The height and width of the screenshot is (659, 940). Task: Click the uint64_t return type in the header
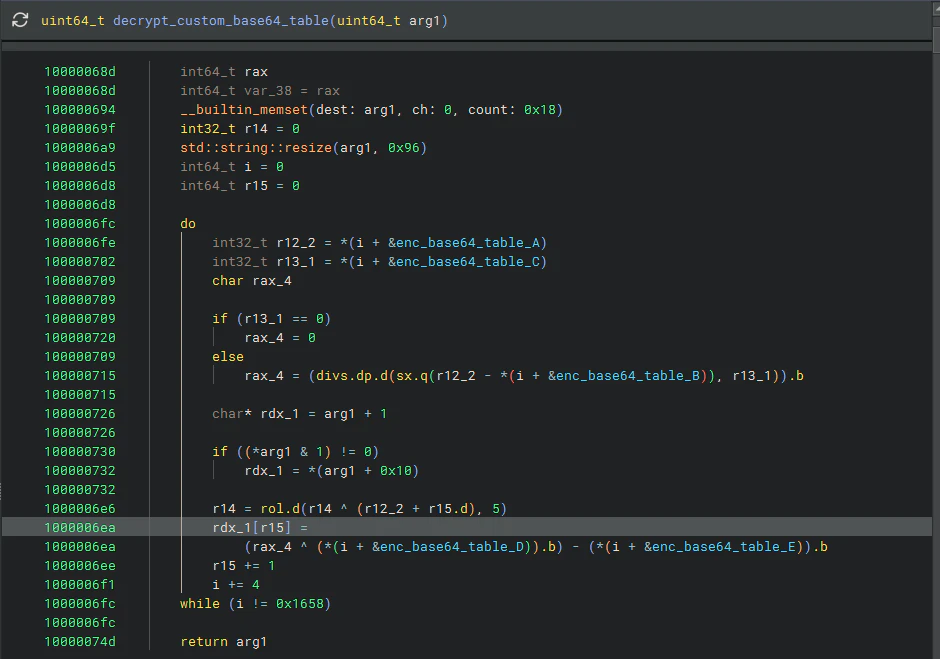[x=73, y=20]
